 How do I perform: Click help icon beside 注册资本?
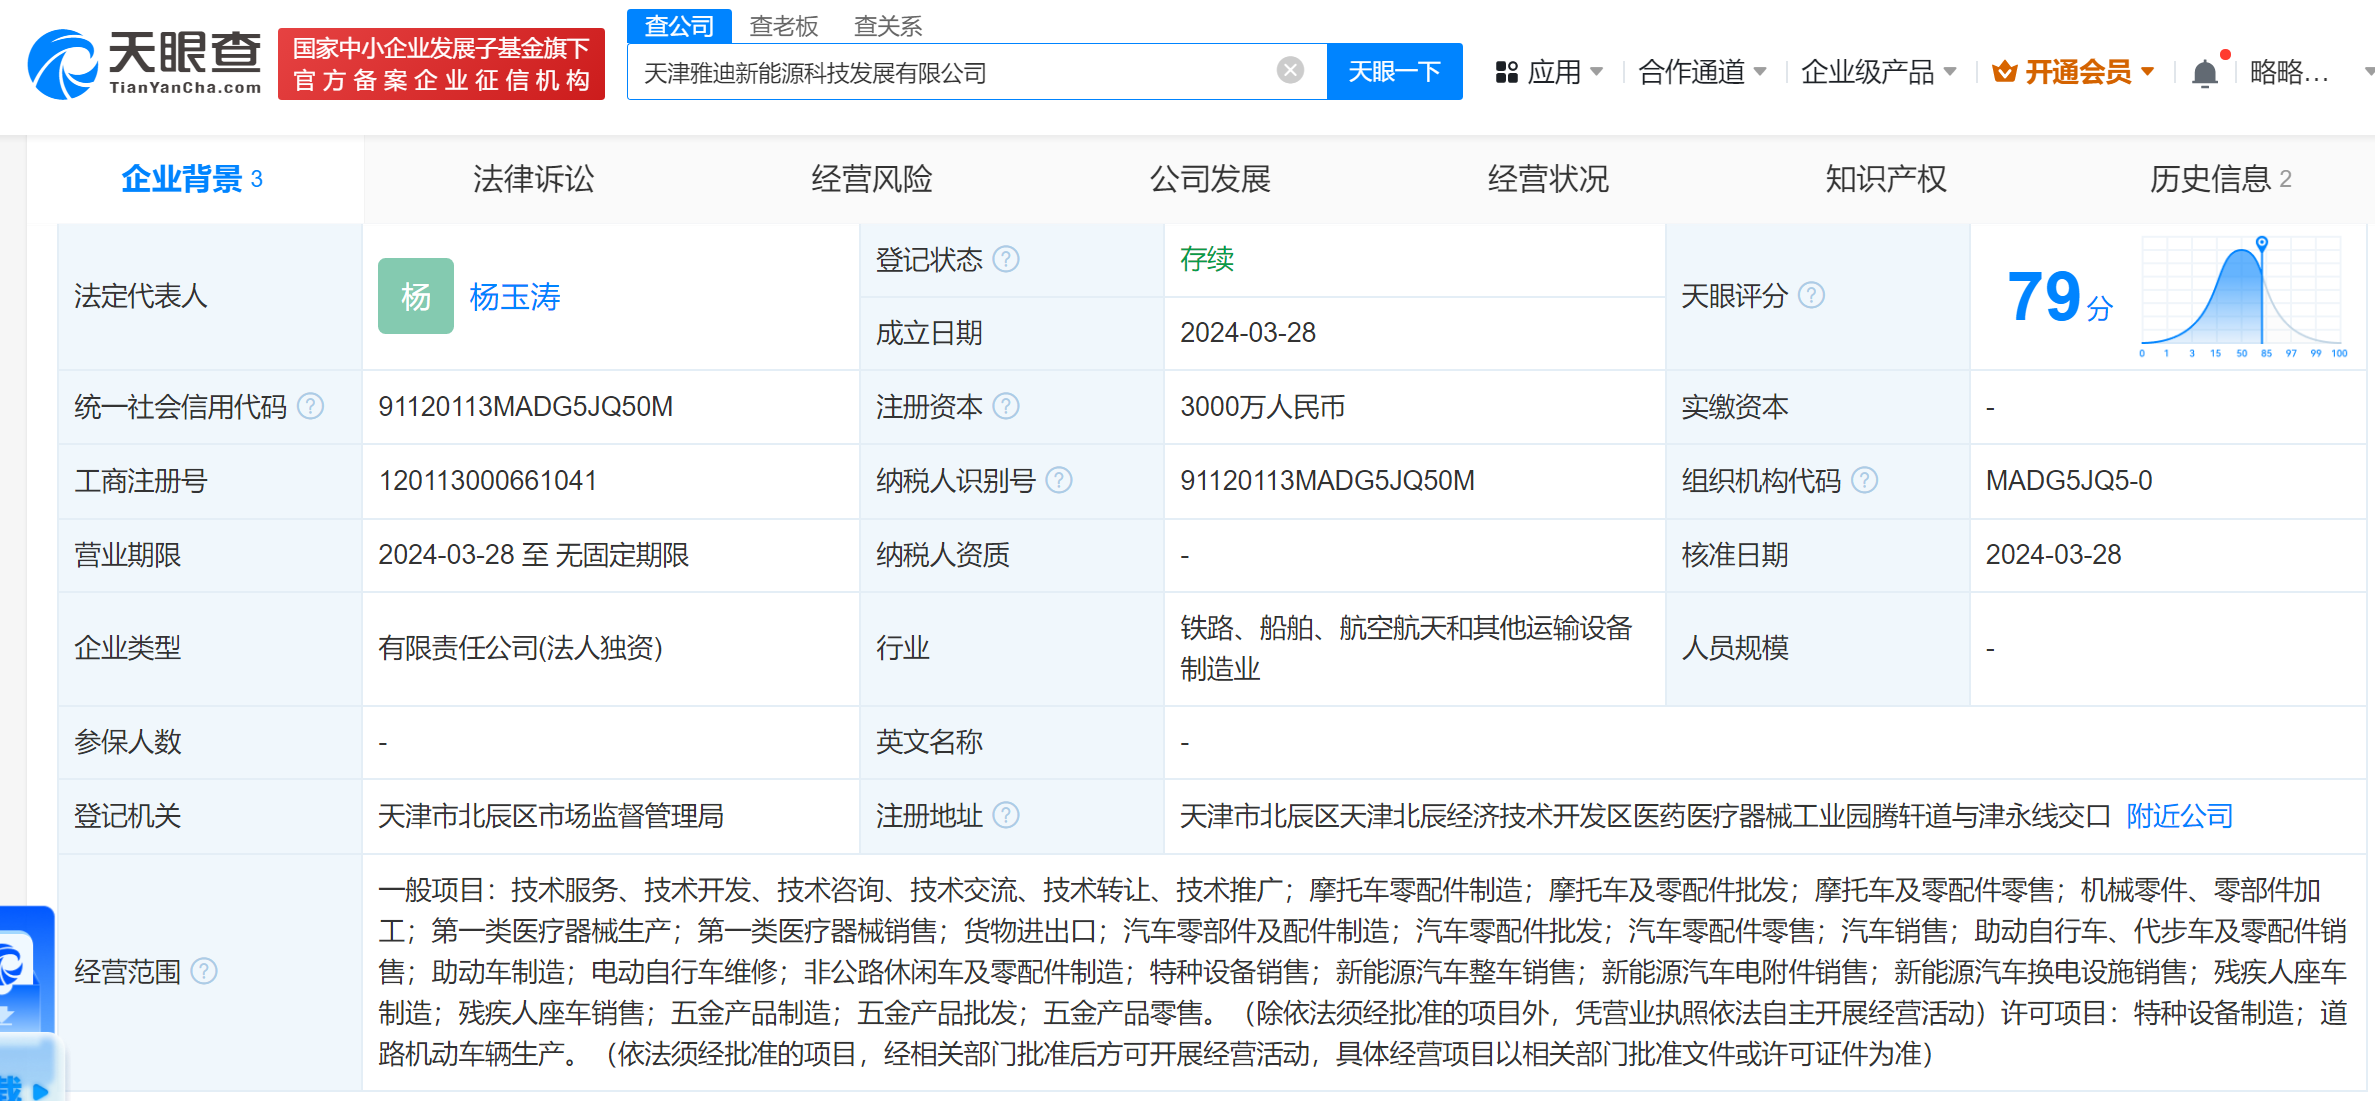coord(1006,407)
